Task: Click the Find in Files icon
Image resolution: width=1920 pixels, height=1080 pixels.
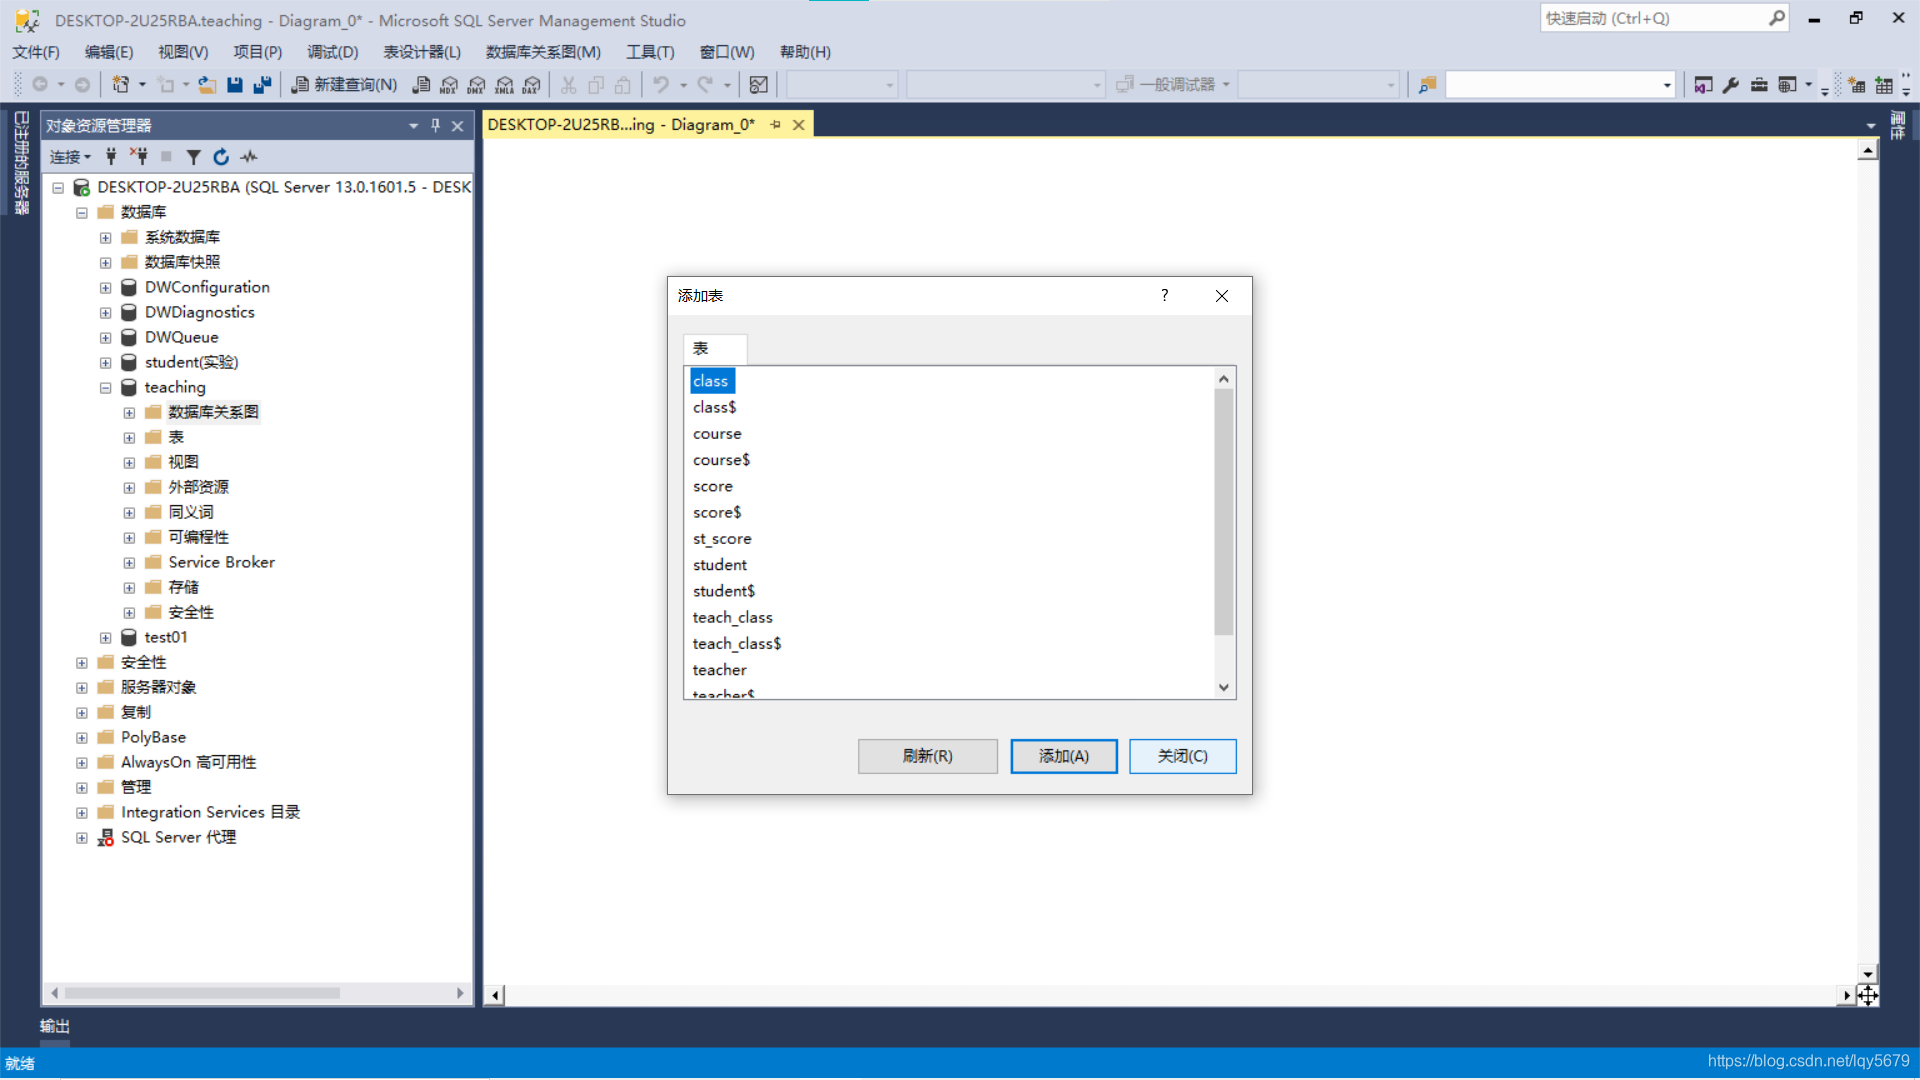Action: click(1427, 85)
